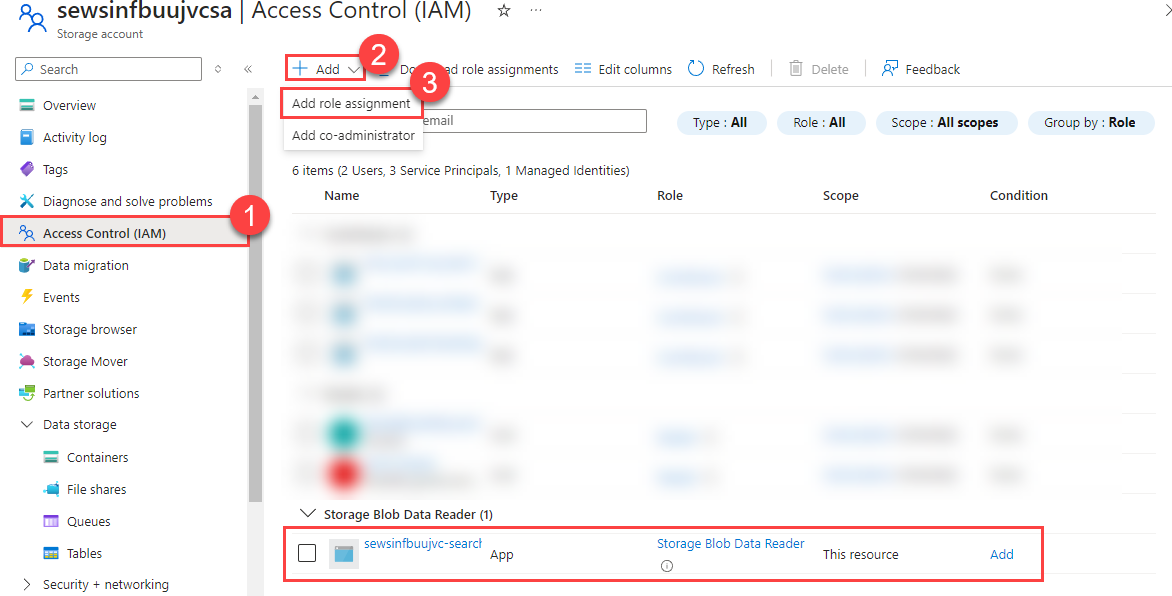Open the Storage Blob Data Reader role link
The image size is (1172, 596).
click(x=730, y=542)
